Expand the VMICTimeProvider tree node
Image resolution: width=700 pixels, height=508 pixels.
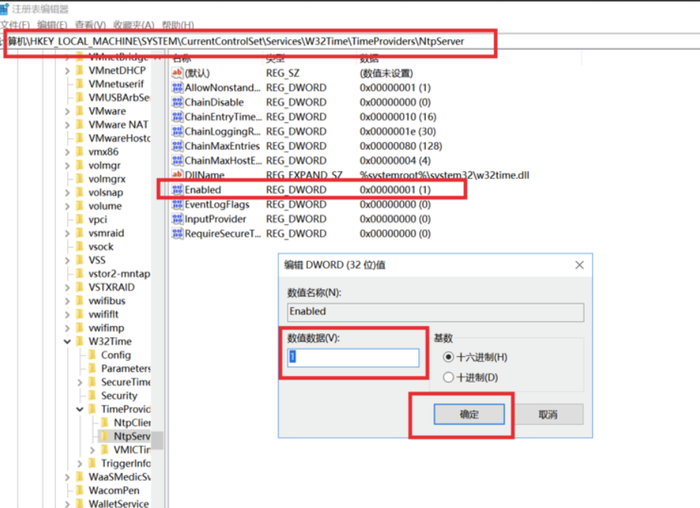(x=92, y=450)
